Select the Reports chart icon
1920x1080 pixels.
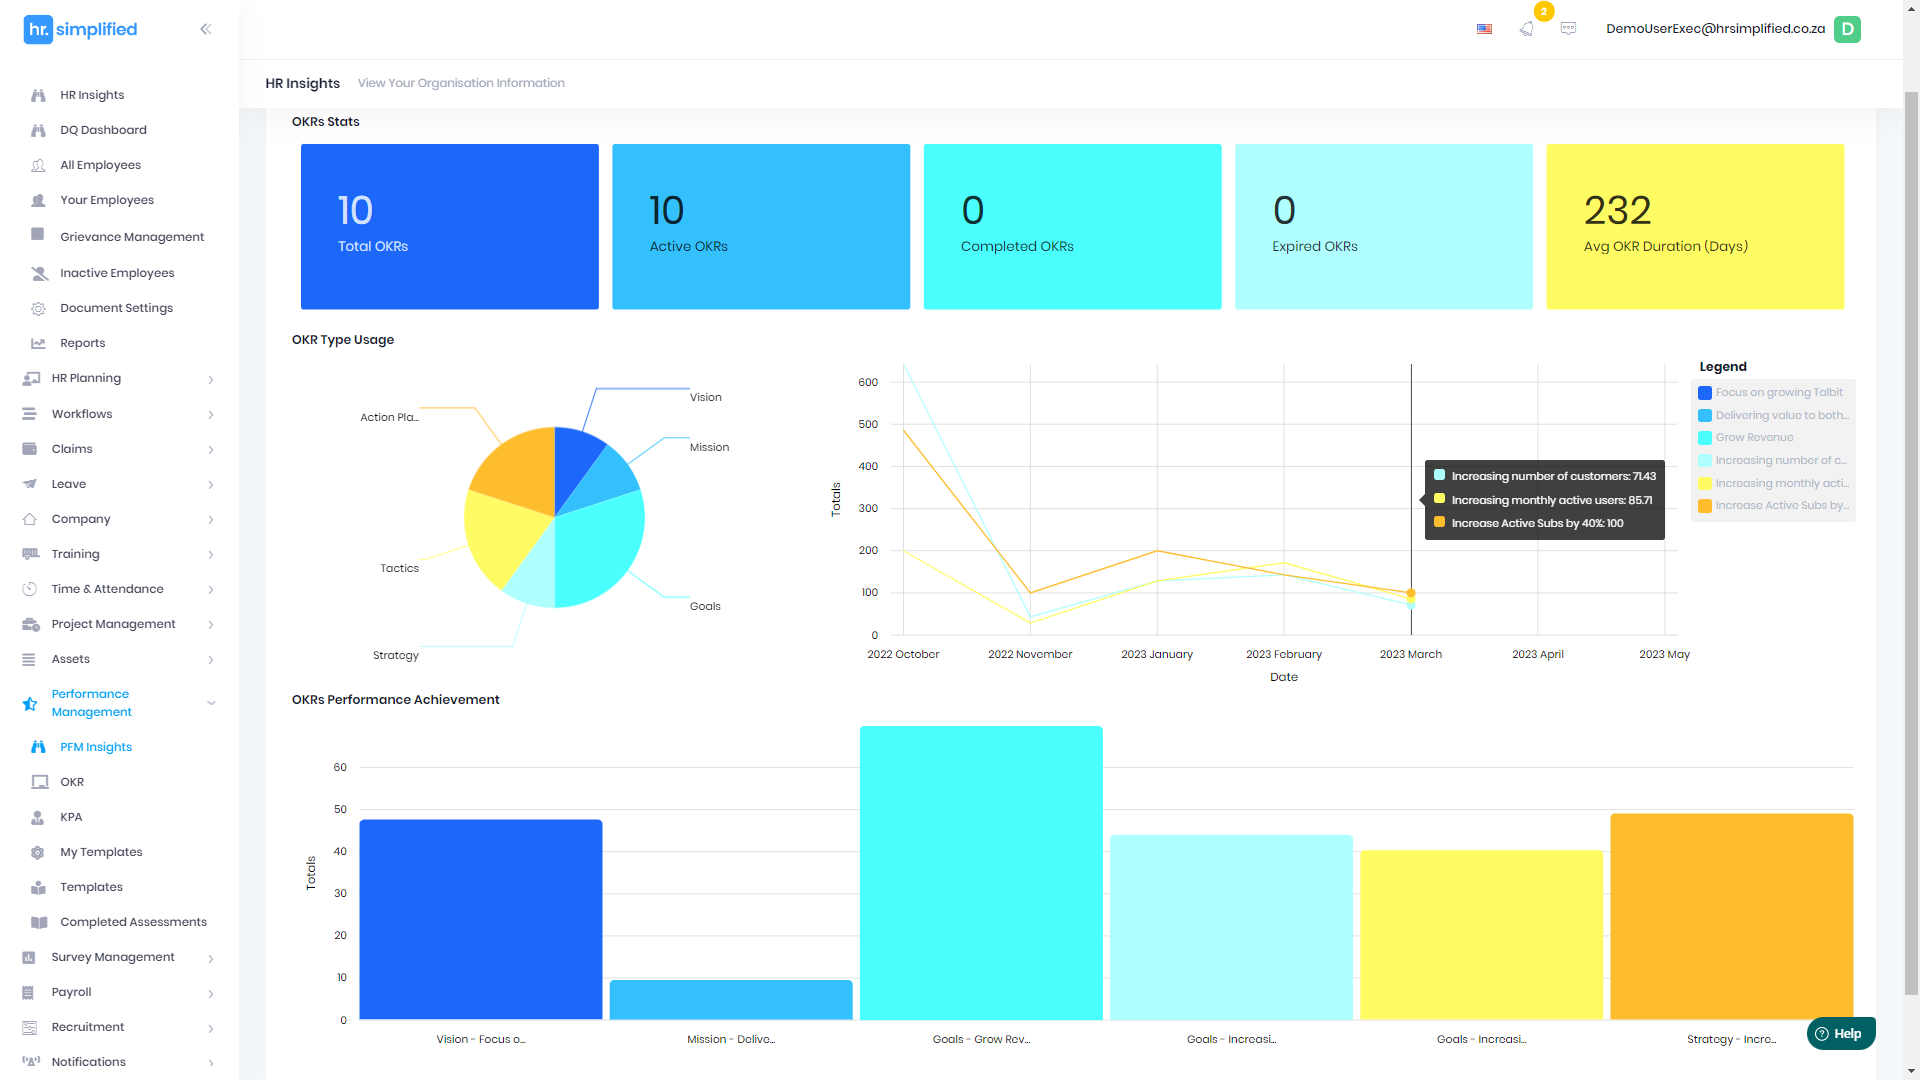tap(37, 343)
